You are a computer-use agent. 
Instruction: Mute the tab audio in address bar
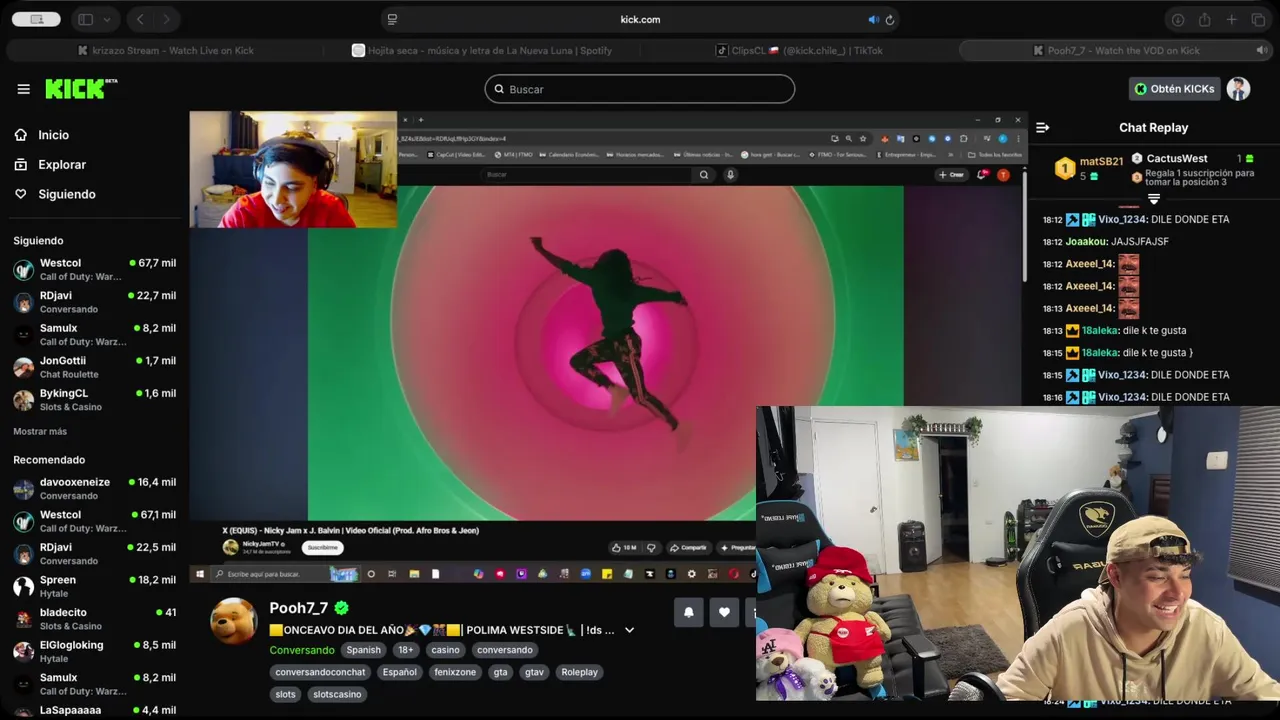click(873, 19)
